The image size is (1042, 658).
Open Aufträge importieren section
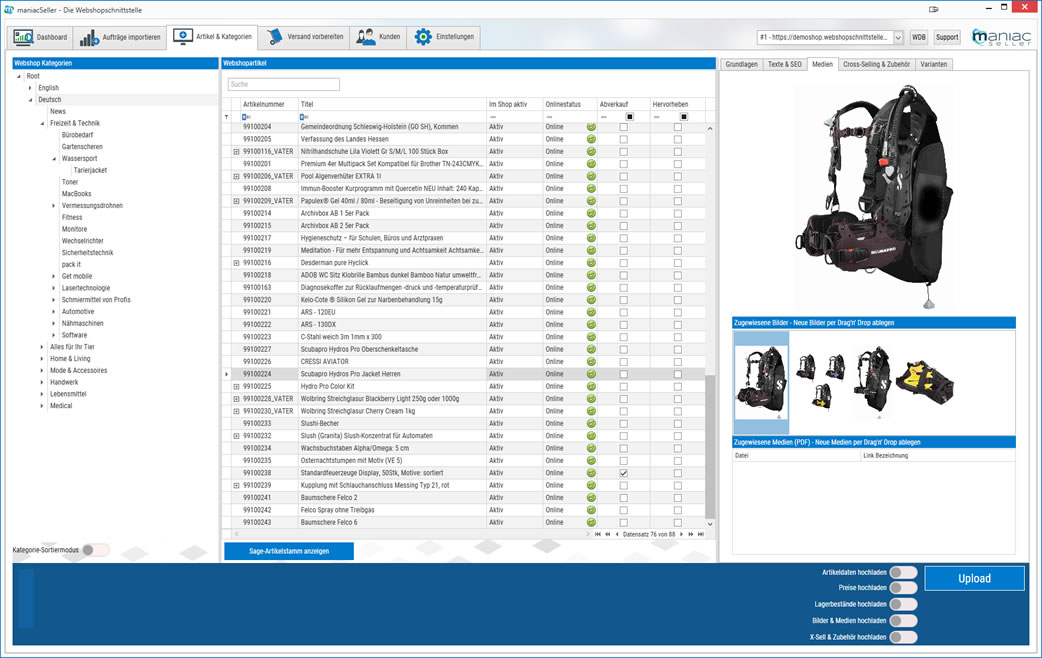pyautogui.click(x=120, y=37)
